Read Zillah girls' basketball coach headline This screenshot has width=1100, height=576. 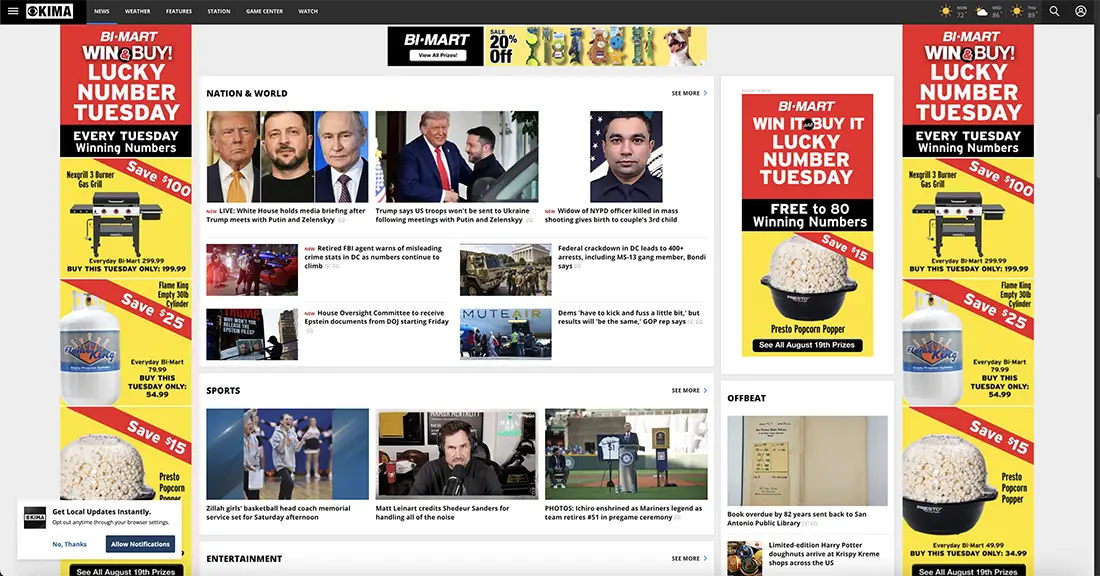pos(279,513)
